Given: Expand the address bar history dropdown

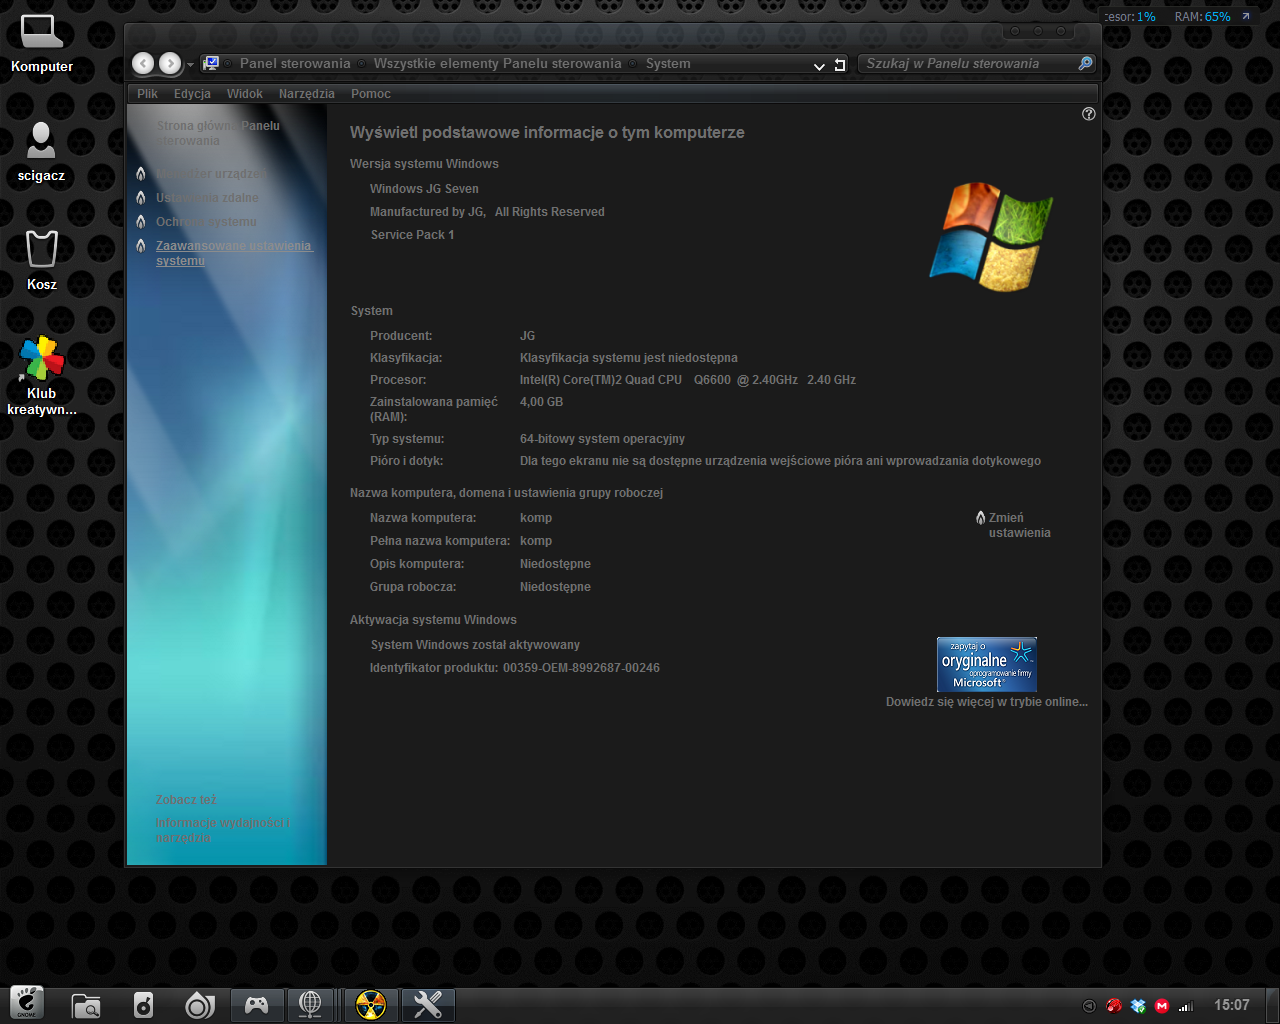Looking at the screenshot, I should tap(819, 66).
